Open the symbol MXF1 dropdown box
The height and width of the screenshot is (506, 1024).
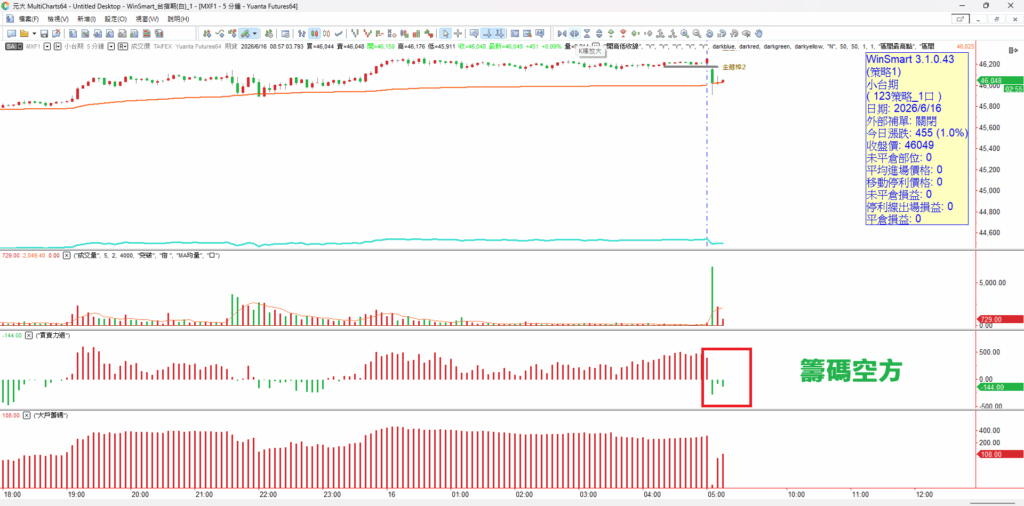[x=47, y=46]
